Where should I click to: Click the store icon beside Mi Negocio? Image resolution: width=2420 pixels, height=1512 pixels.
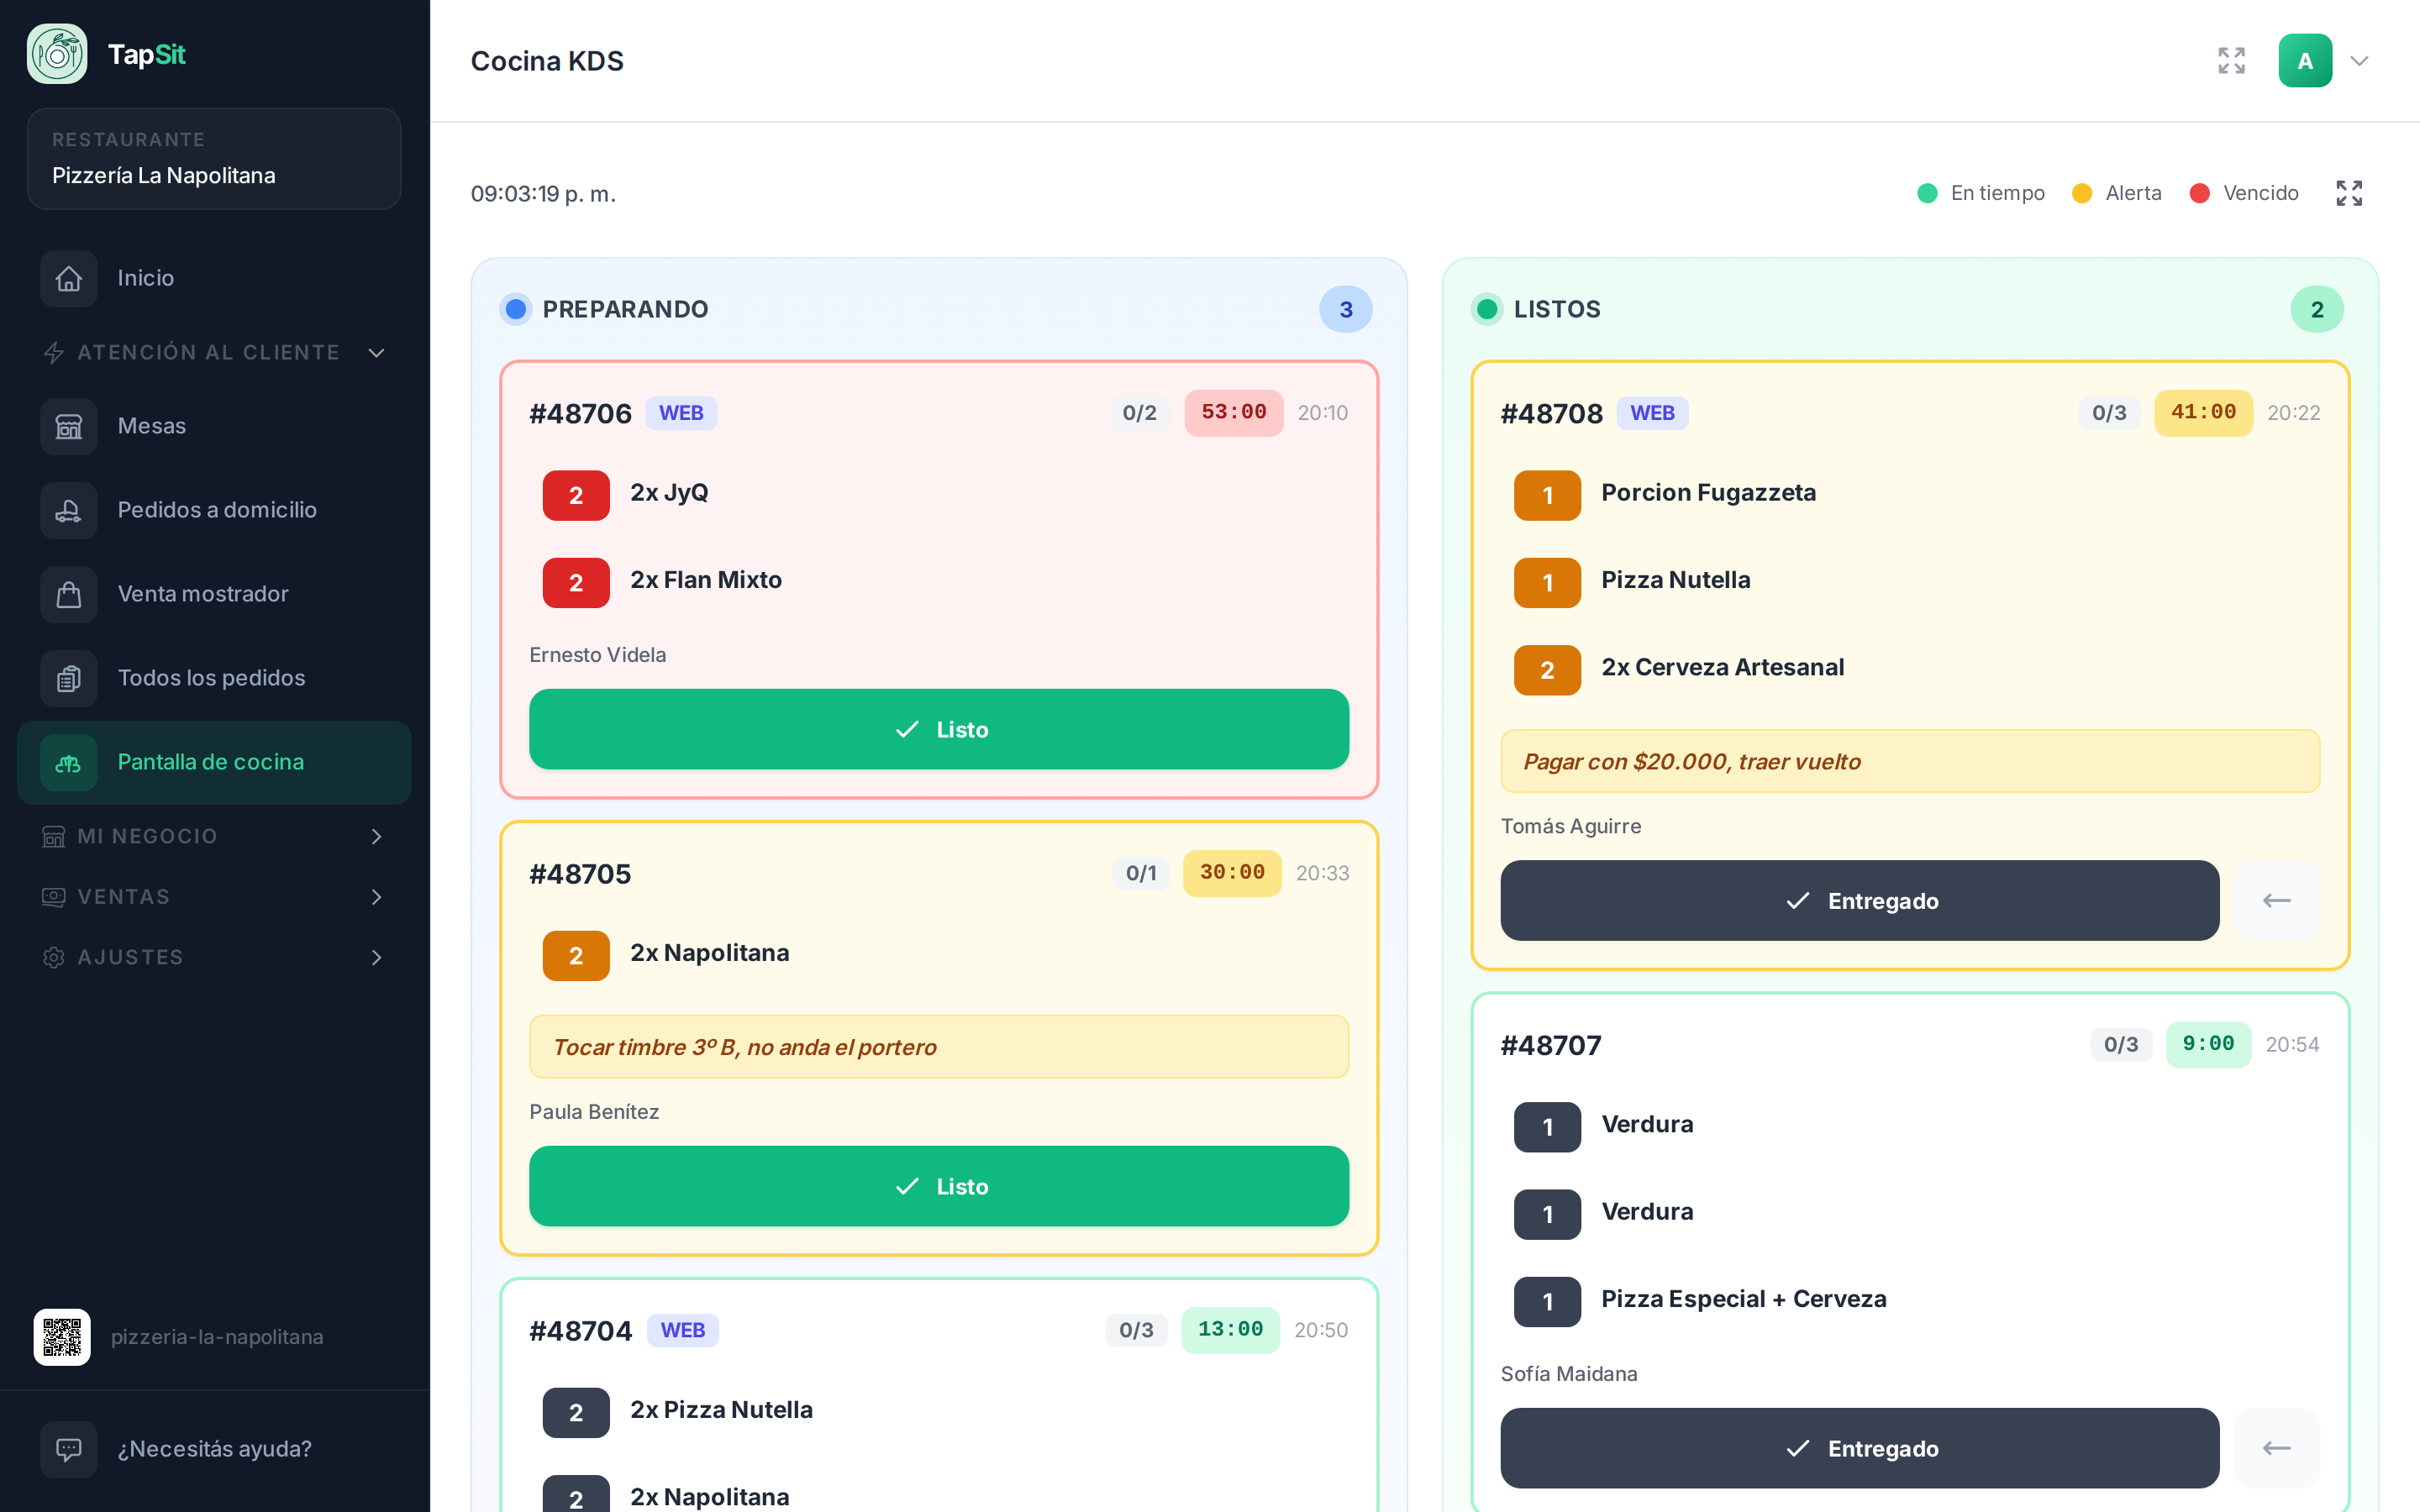(x=54, y=836)
